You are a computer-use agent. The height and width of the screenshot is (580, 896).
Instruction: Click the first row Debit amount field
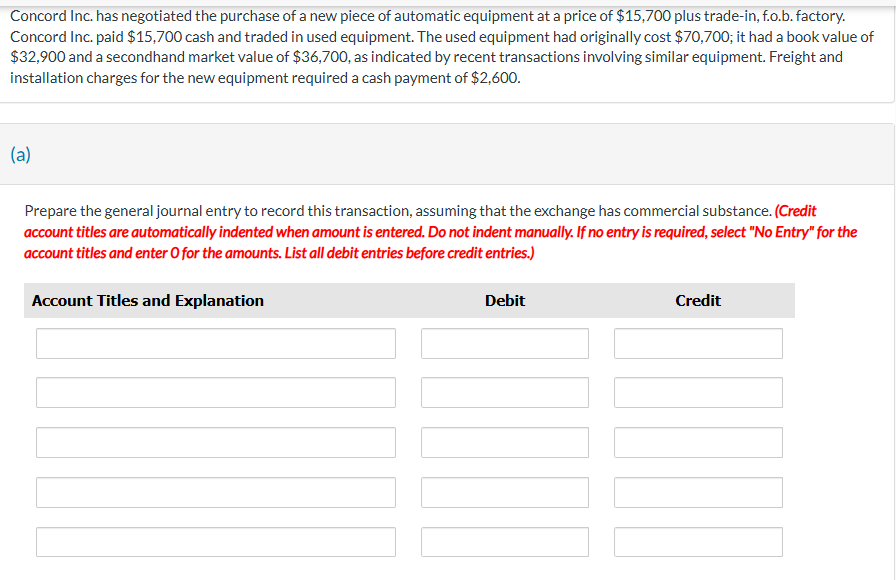[x=505, y=342]
